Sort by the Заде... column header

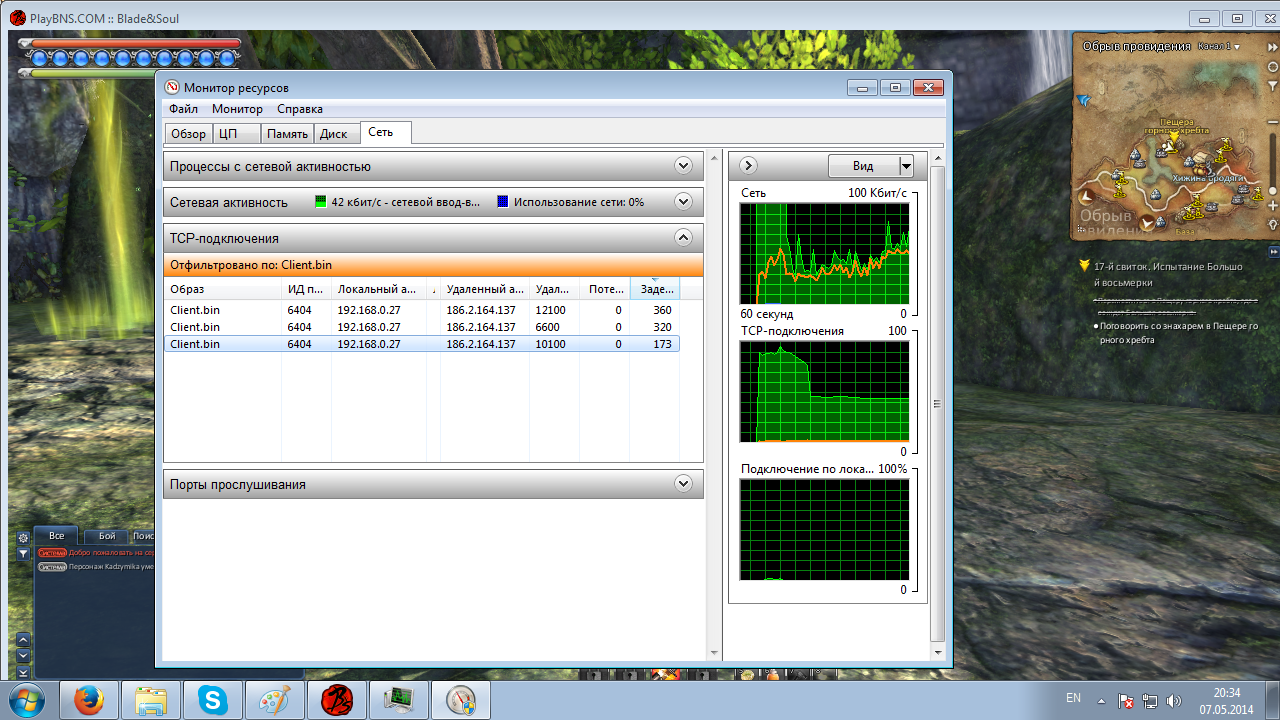(x=654, y=289)
